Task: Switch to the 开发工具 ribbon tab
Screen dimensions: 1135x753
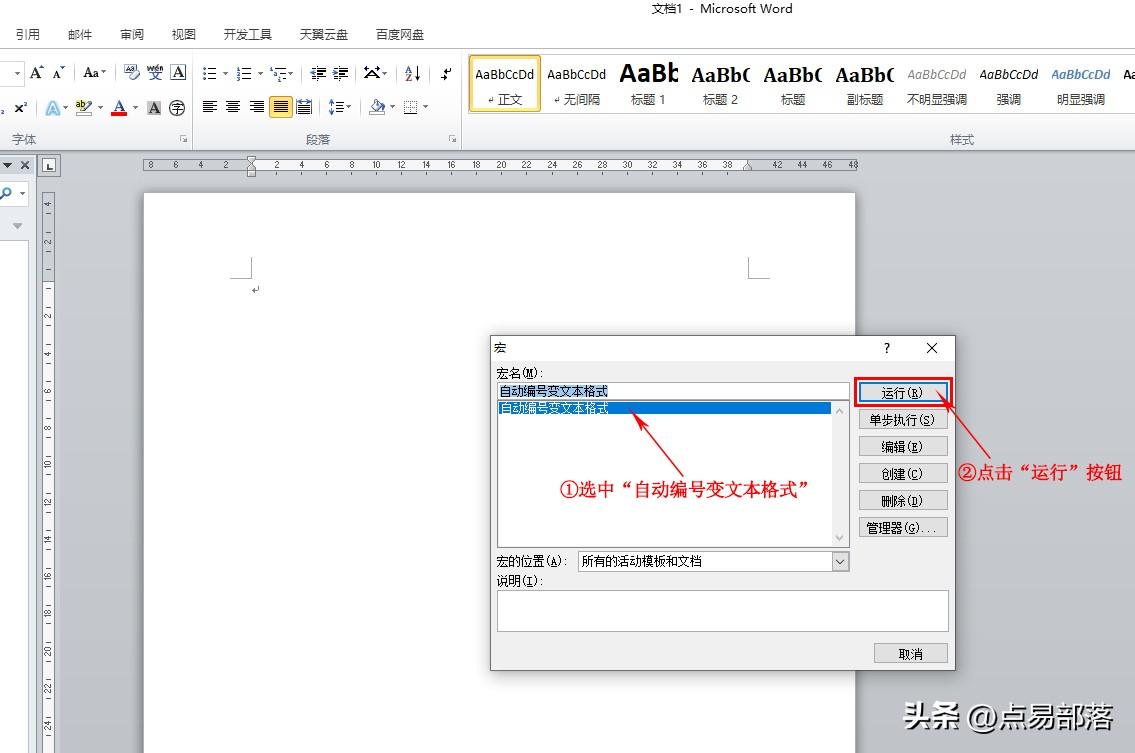Action: click(x=248, y=34)
